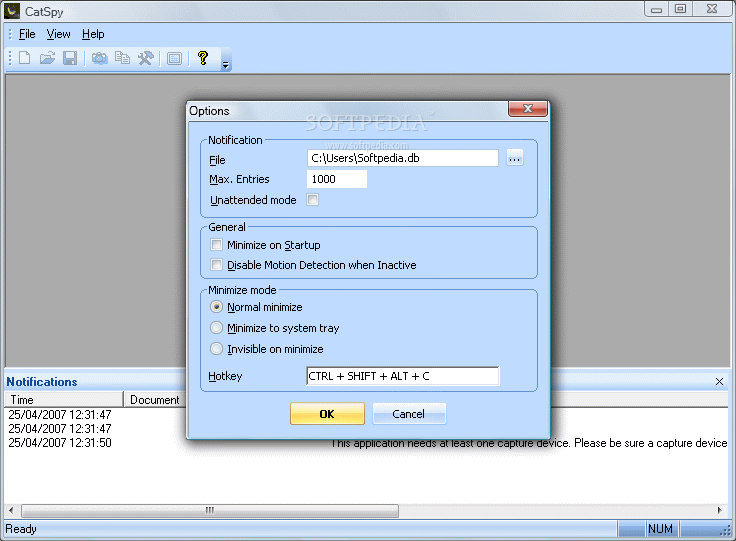Click the scroll left arrow in Notifications
736x541 pixels.
(11, 511)
